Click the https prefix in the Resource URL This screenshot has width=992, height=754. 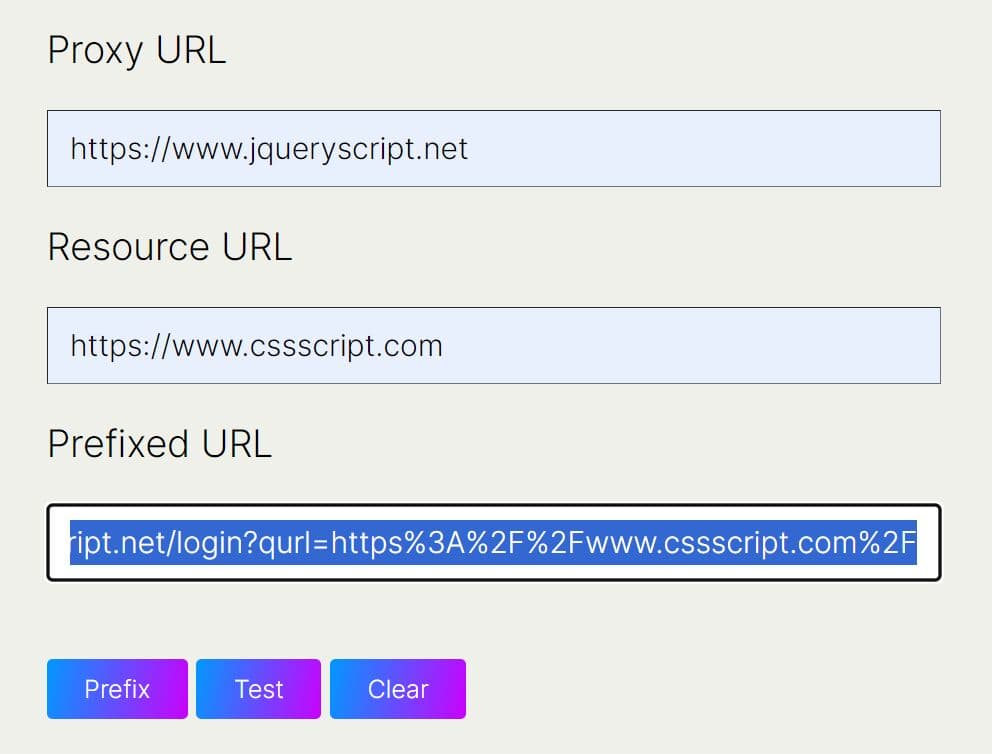[102, 345]
